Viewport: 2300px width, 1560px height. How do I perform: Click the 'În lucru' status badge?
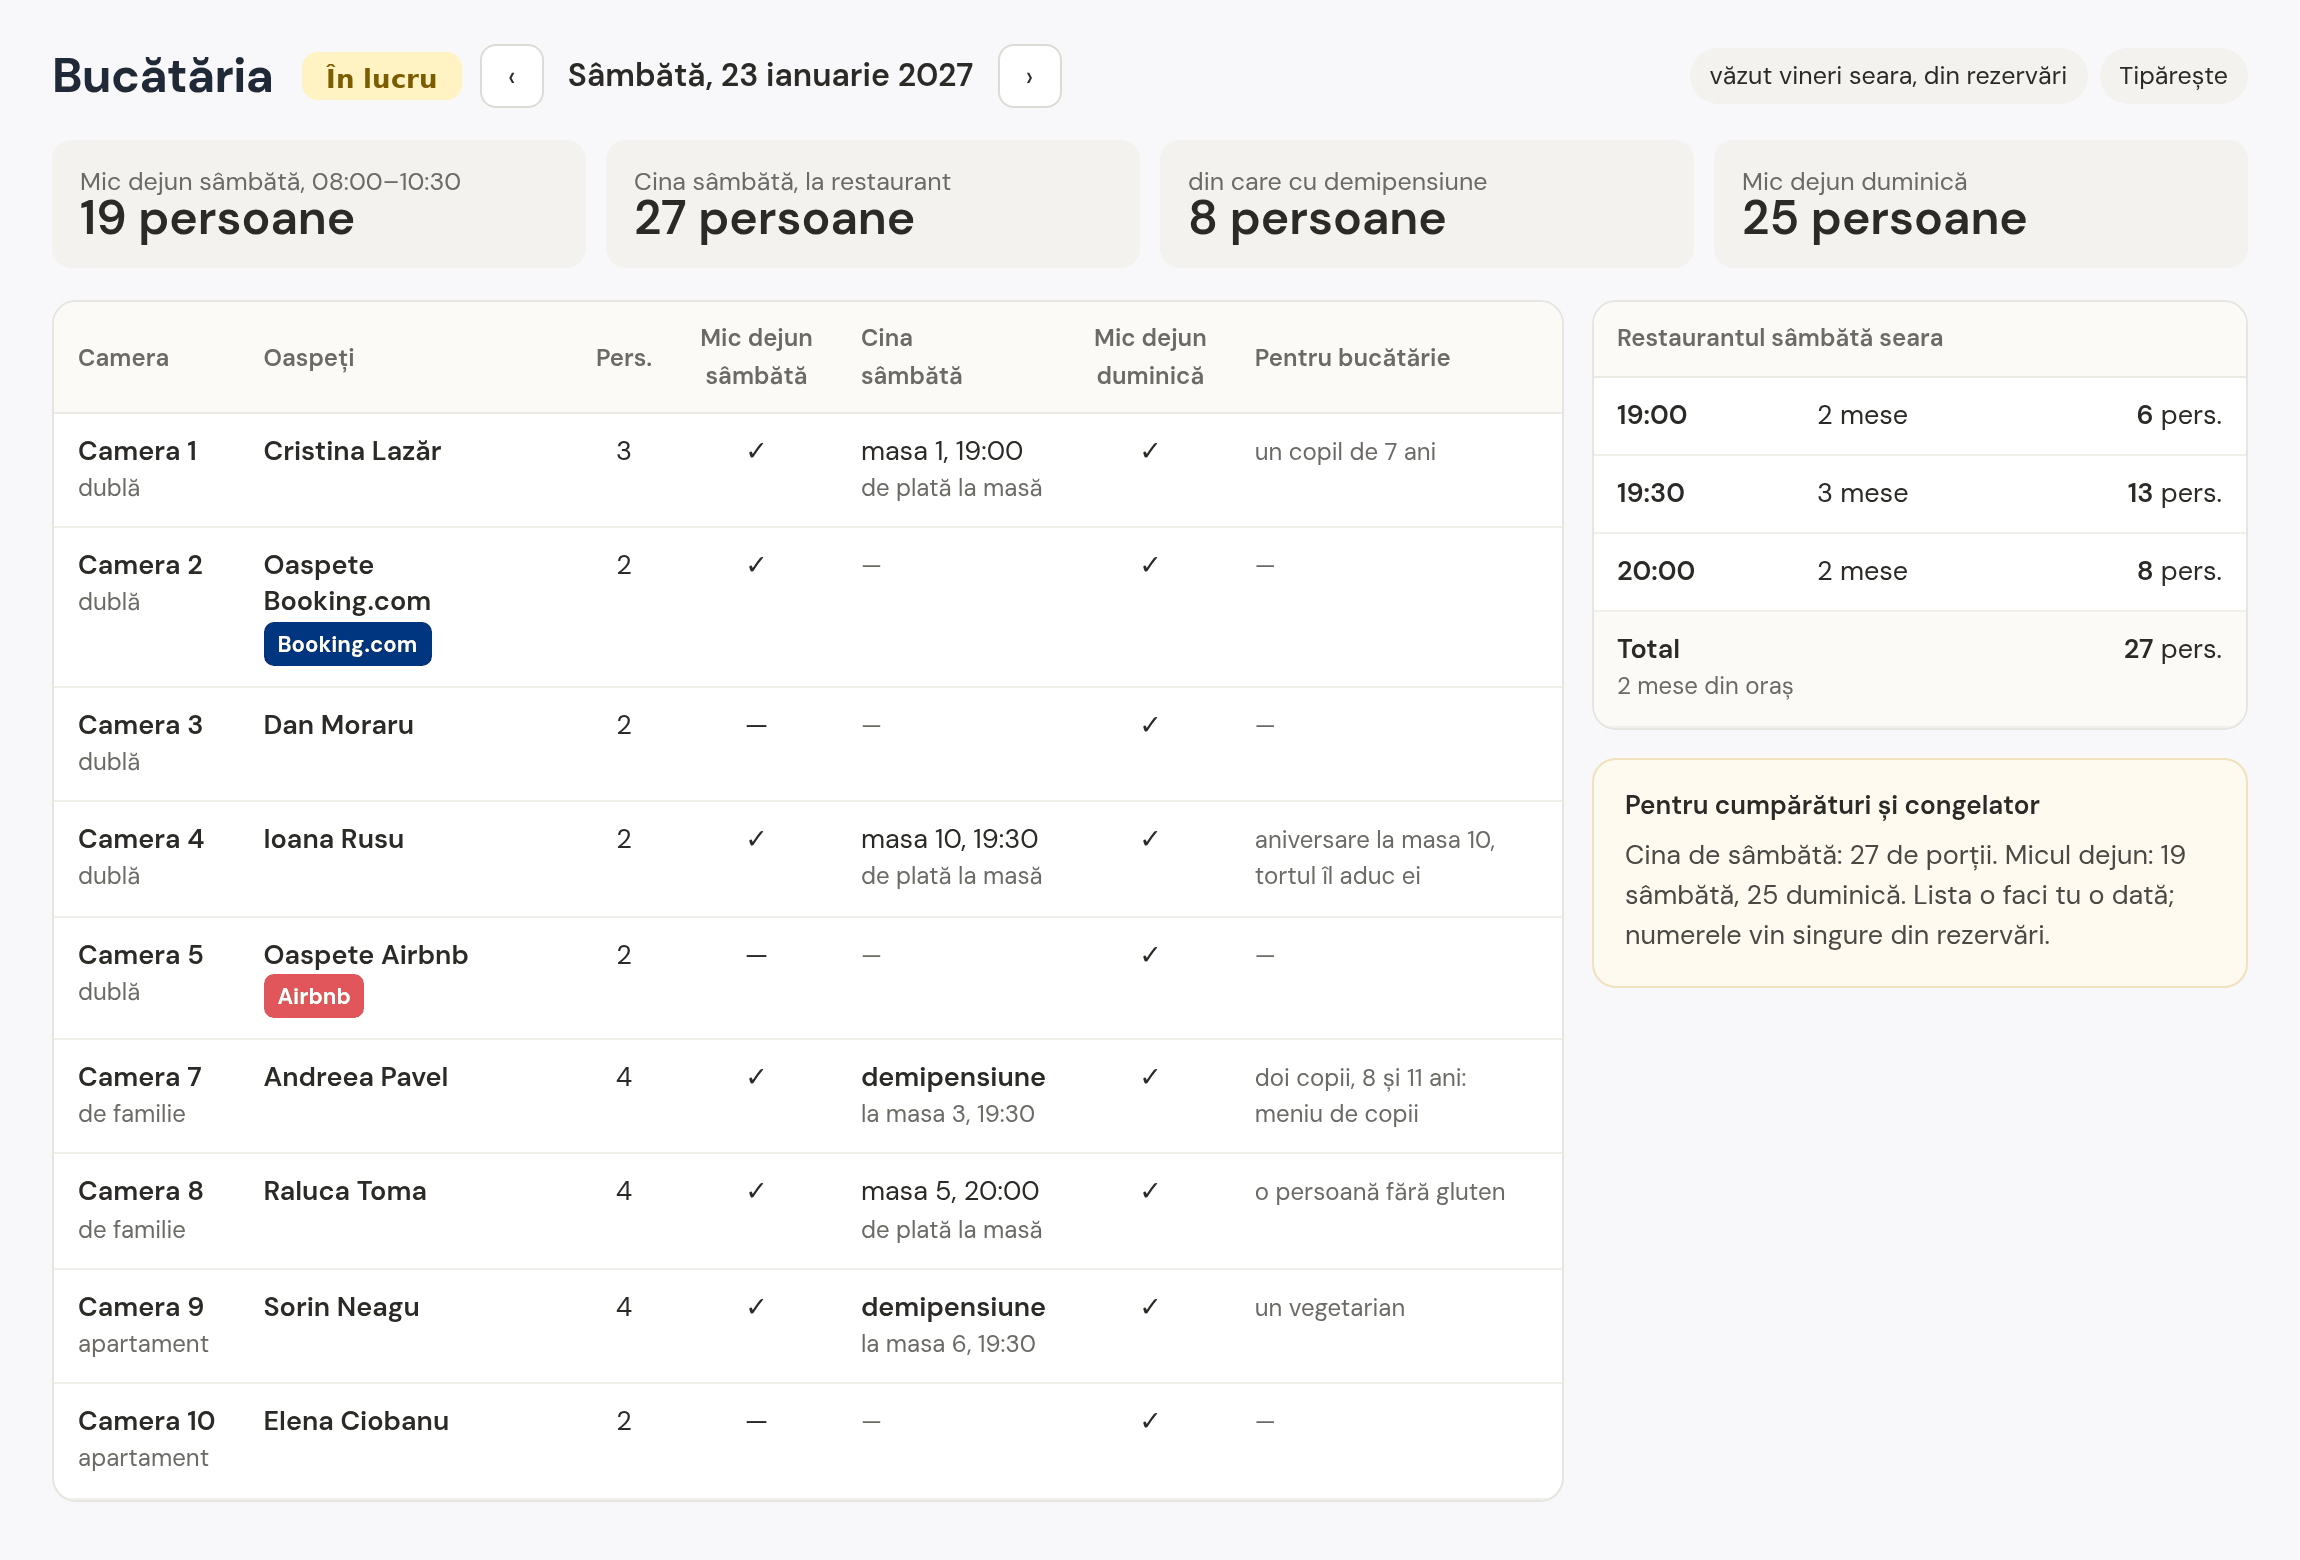click(x=381, y=77)
